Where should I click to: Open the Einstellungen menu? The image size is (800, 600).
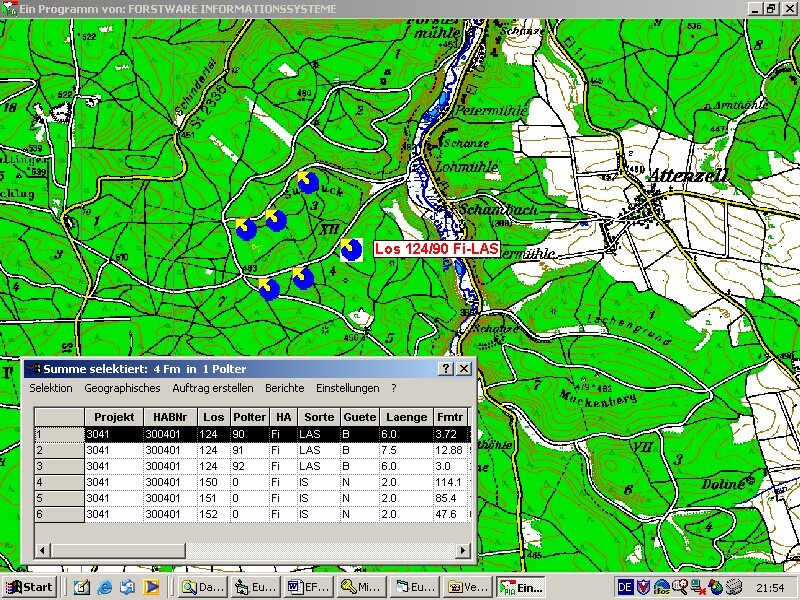[348, 388]
